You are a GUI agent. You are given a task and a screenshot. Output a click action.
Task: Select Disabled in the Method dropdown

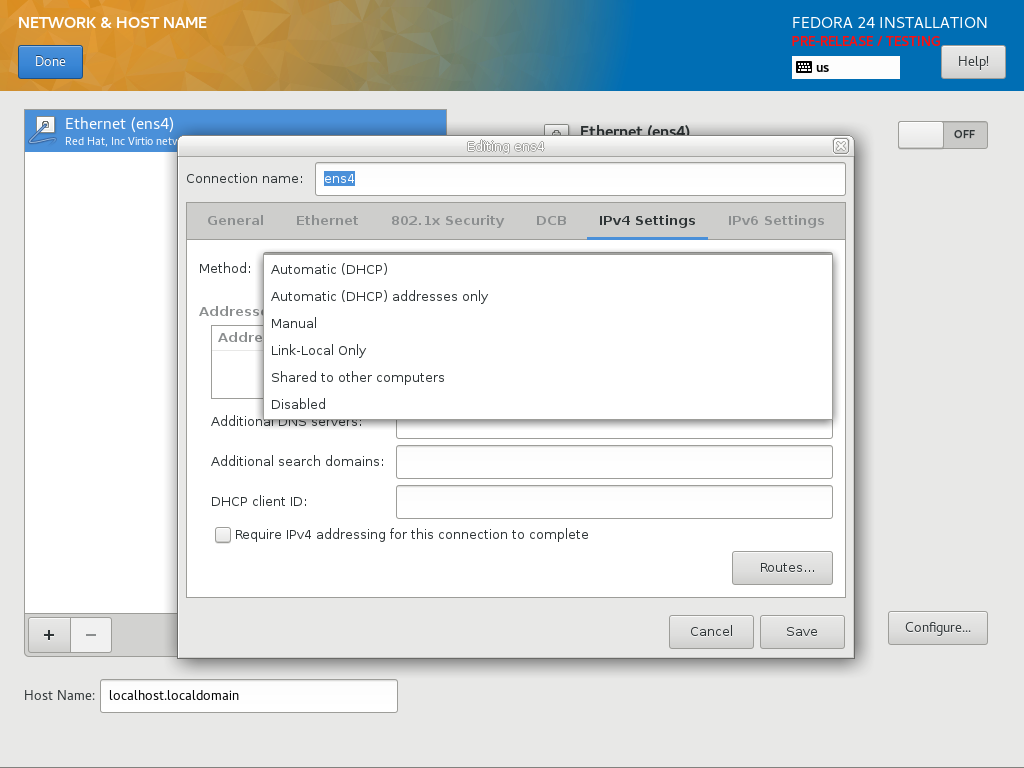coord(548,404)
